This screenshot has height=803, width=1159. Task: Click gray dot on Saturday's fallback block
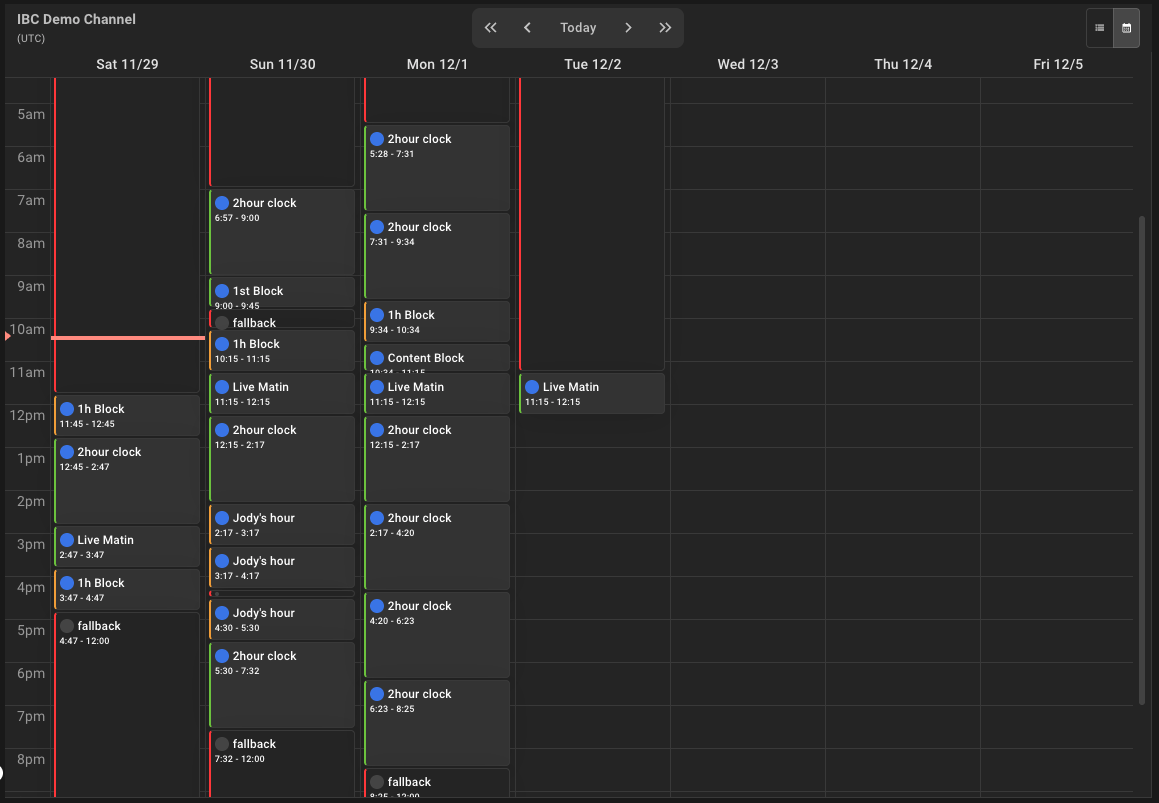[67, 626]
